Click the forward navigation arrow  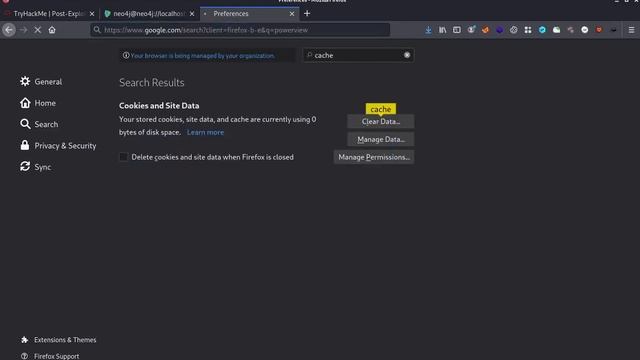pyautogui.click(x=23, y=30)
